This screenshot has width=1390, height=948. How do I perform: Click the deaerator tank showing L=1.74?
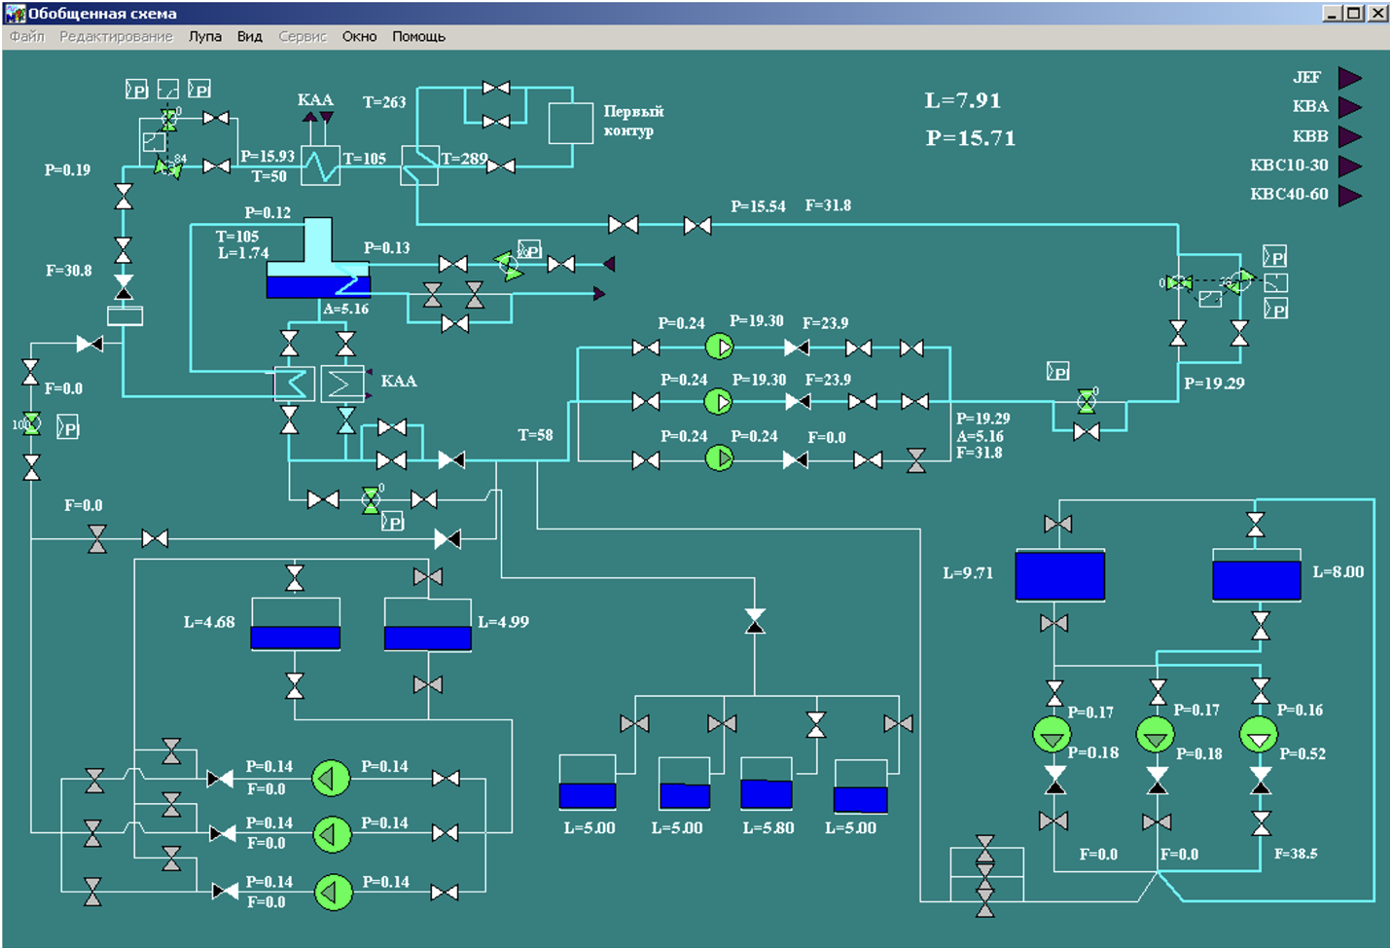pos(318,272)
